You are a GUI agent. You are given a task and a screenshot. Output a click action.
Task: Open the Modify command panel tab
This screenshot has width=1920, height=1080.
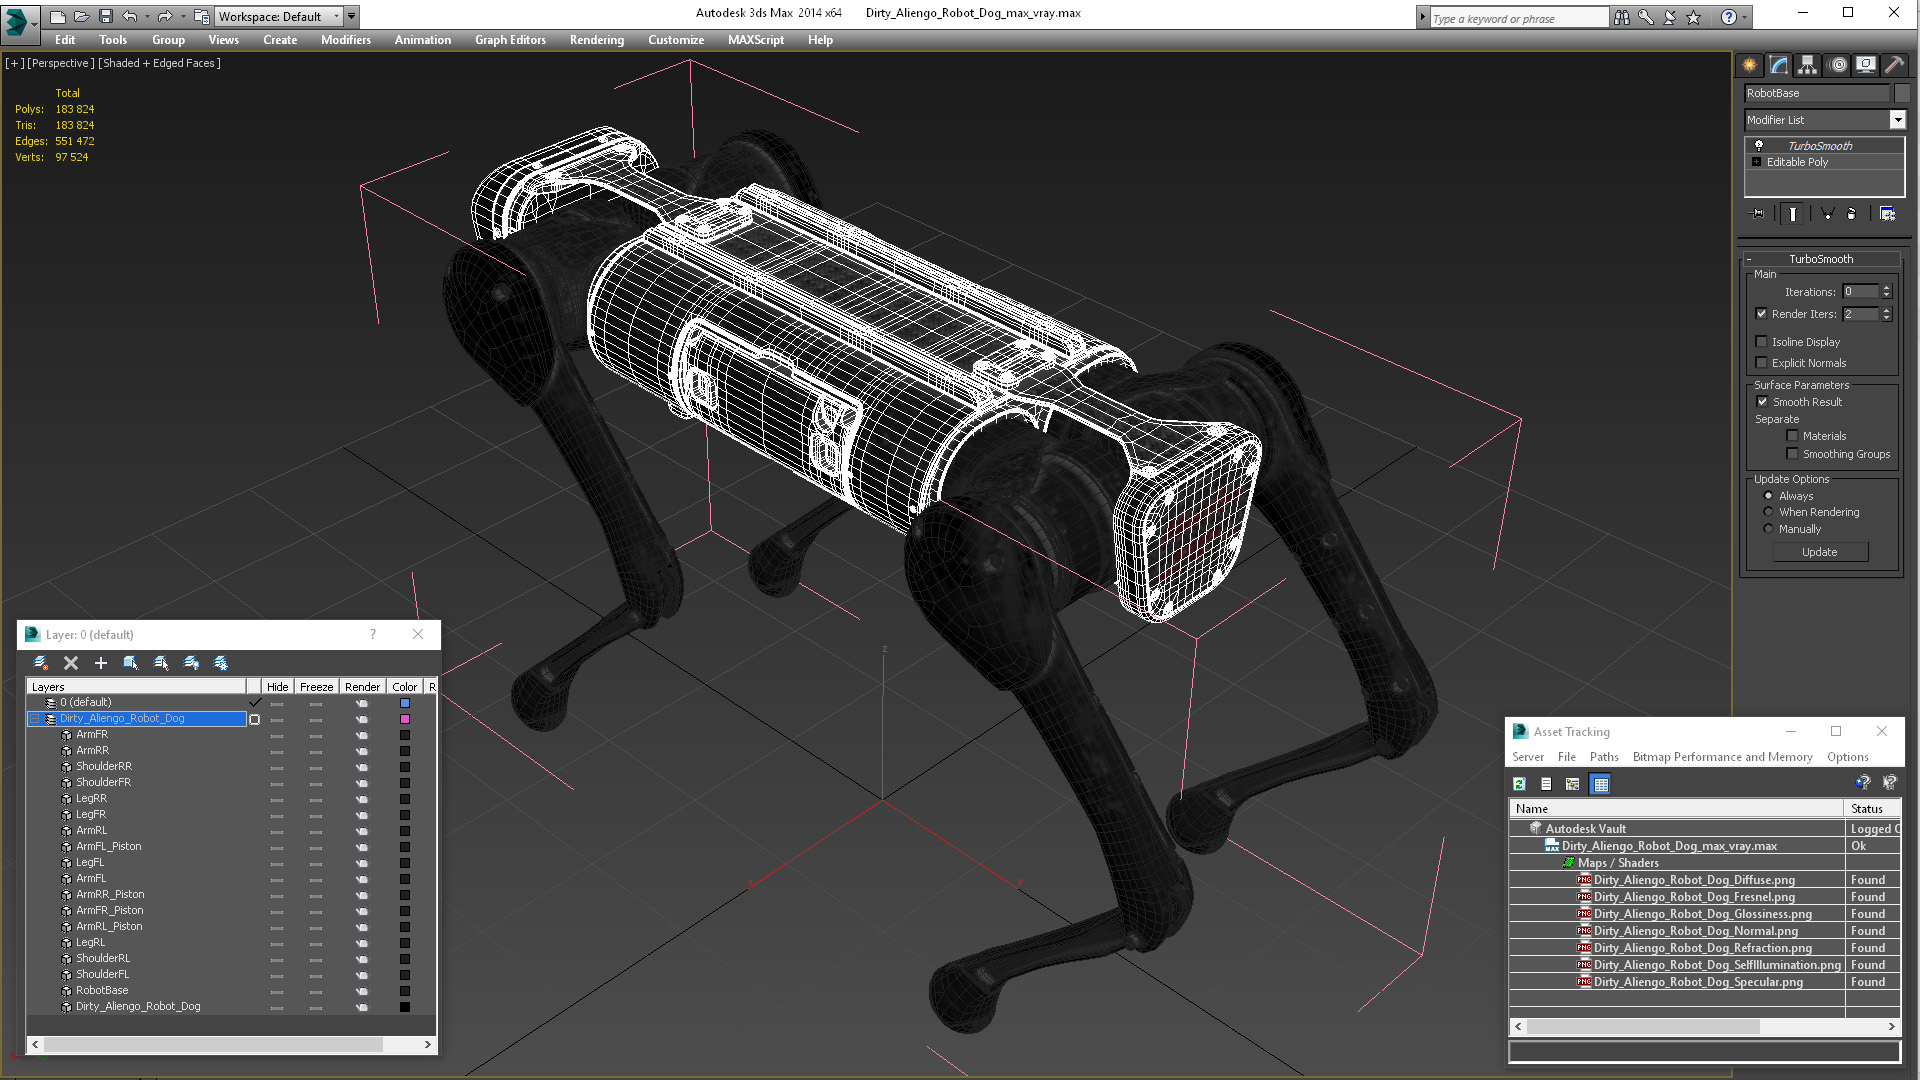[x=1779, y=65]
